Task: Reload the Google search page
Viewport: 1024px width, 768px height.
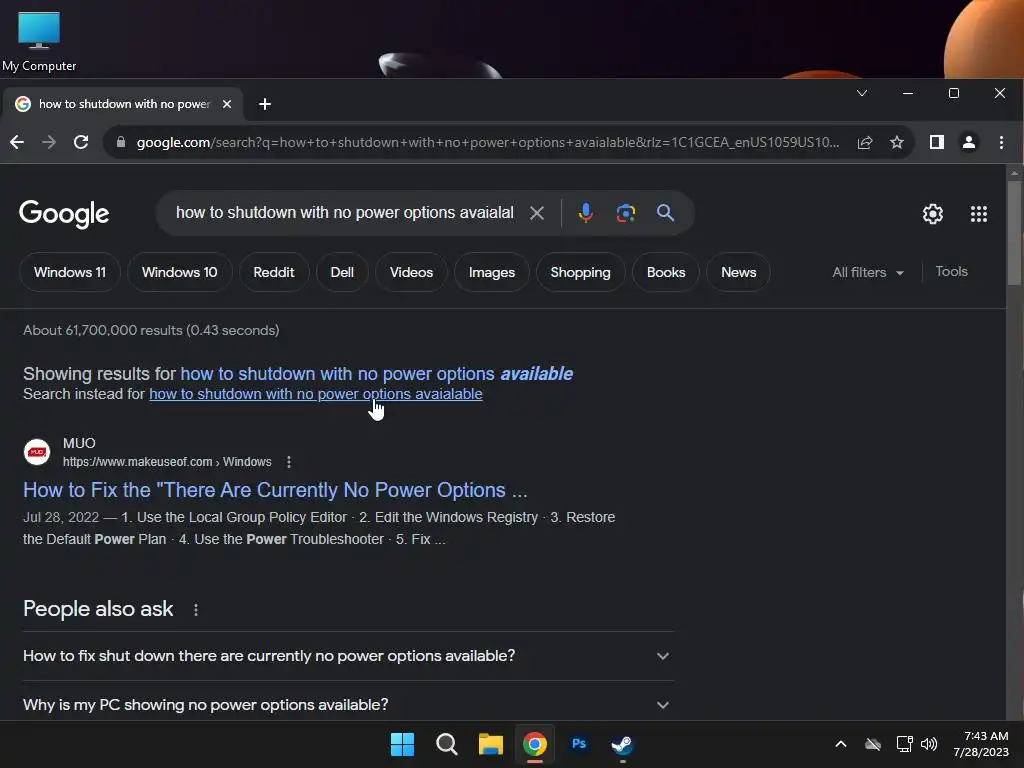Action: [81, 142]
